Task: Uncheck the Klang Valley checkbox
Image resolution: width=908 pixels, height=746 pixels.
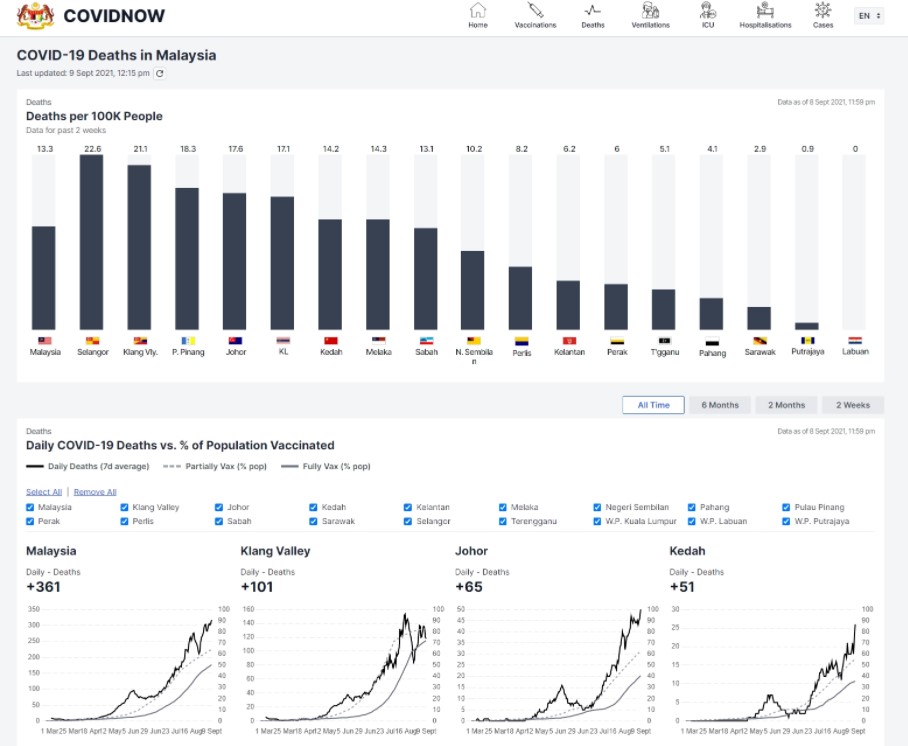Action: tap(125, 507)
